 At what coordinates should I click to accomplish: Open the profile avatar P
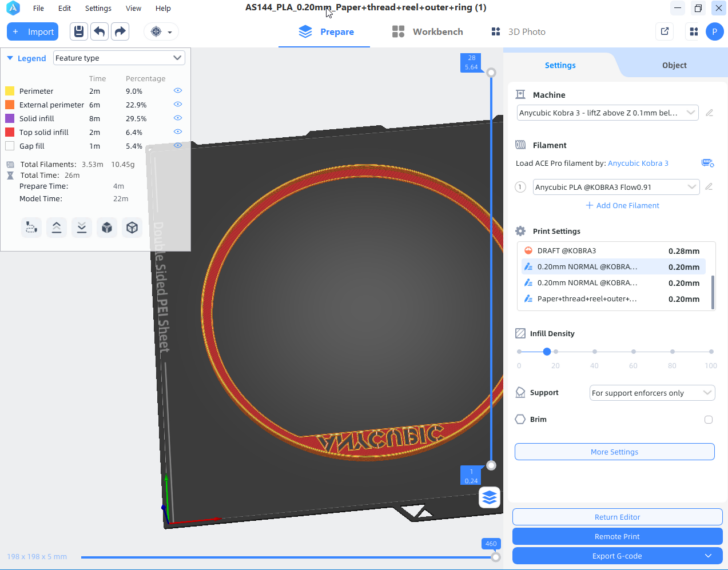(x=715, y=32)
